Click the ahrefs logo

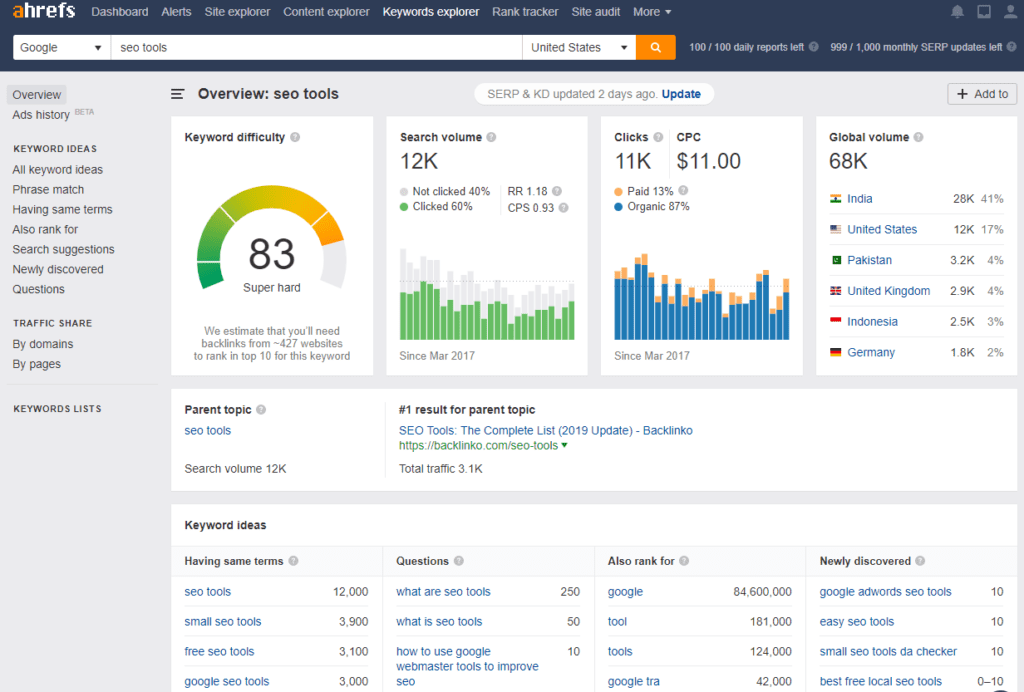click(43, 11)
